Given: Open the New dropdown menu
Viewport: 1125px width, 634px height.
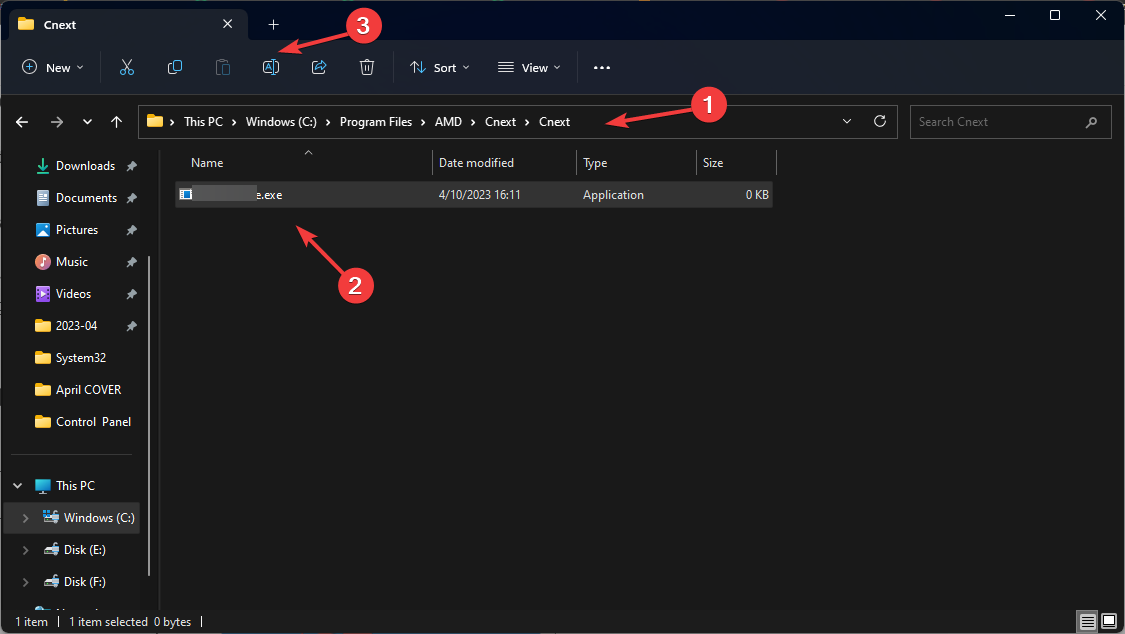Looking at the screenshot, I should pyautogui.click(x=53, y=67).
